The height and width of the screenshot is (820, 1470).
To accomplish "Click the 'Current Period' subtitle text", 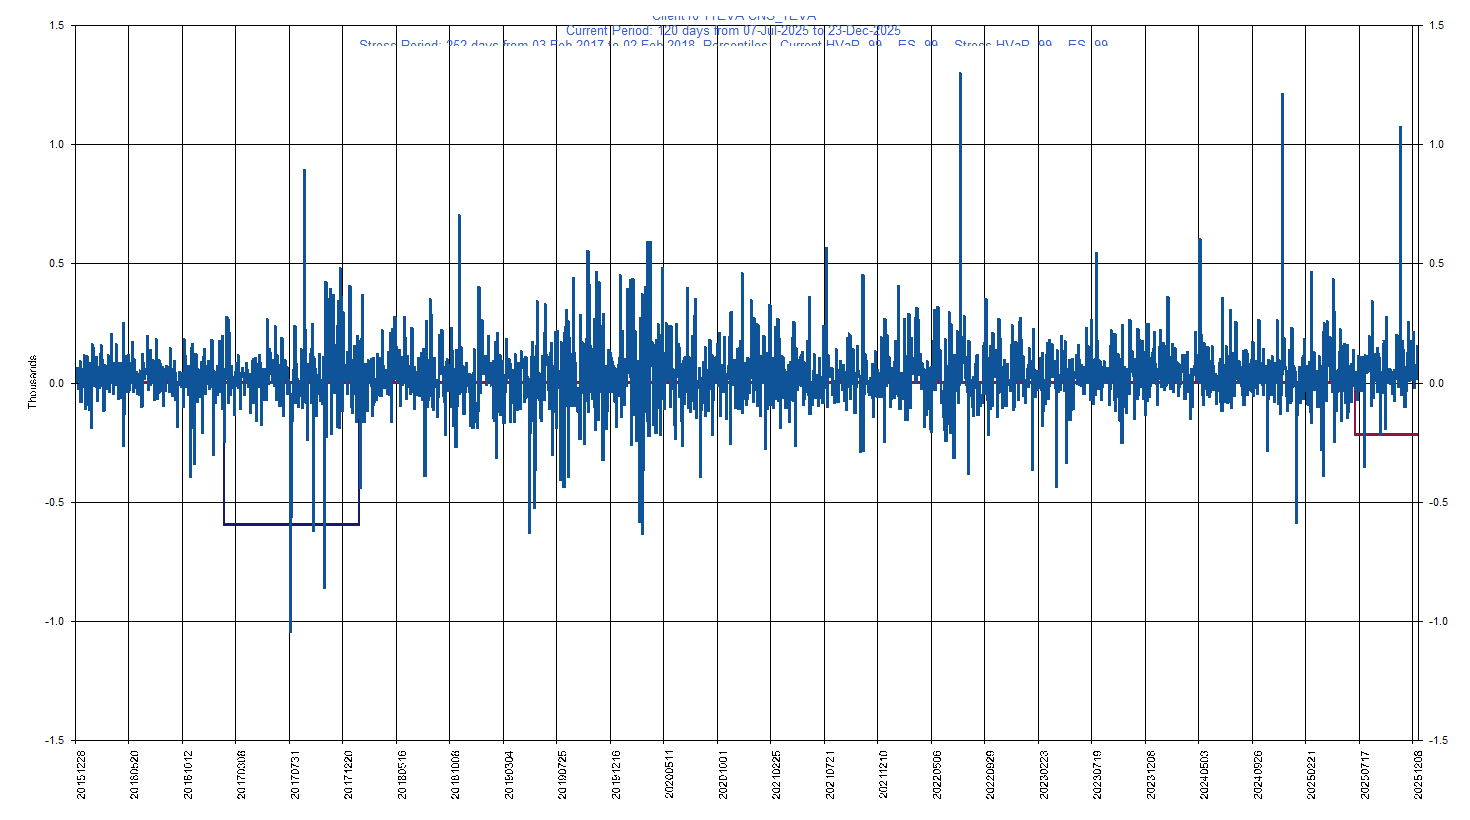I will coord(733,31).
